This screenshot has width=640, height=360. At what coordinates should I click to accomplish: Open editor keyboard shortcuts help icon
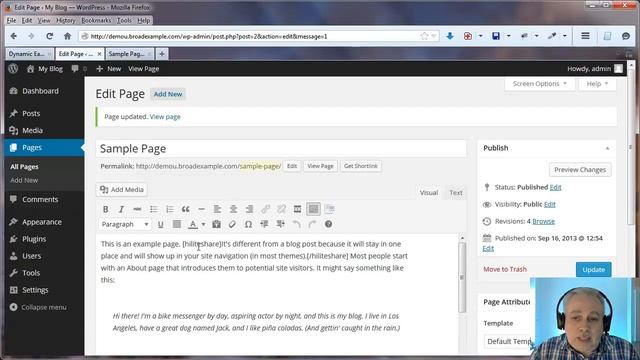pyautogui.click(x=329, y=224)
